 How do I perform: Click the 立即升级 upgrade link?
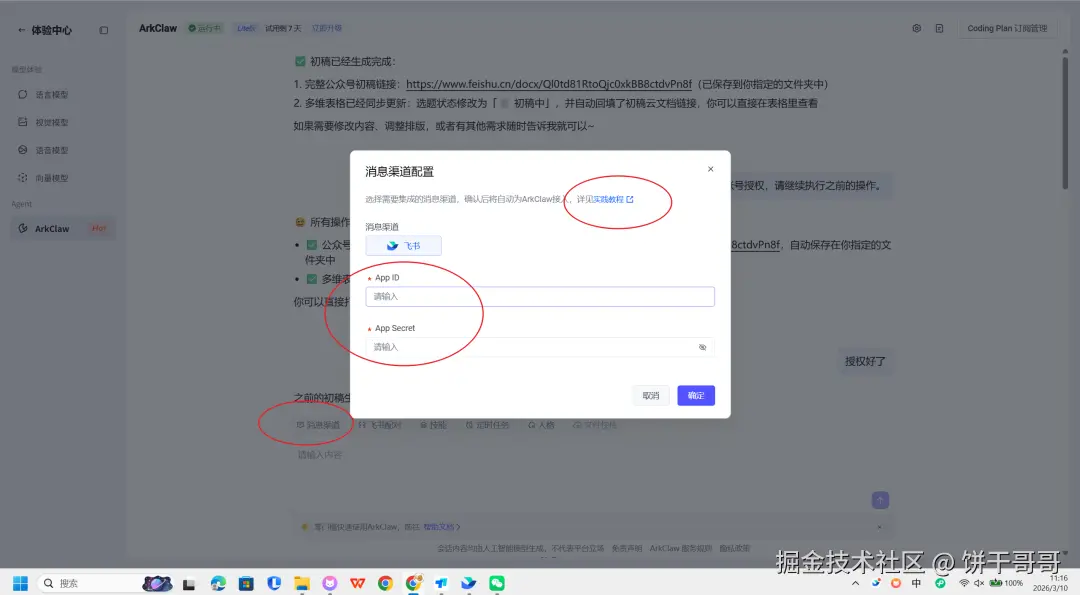(x=326, y=28)
